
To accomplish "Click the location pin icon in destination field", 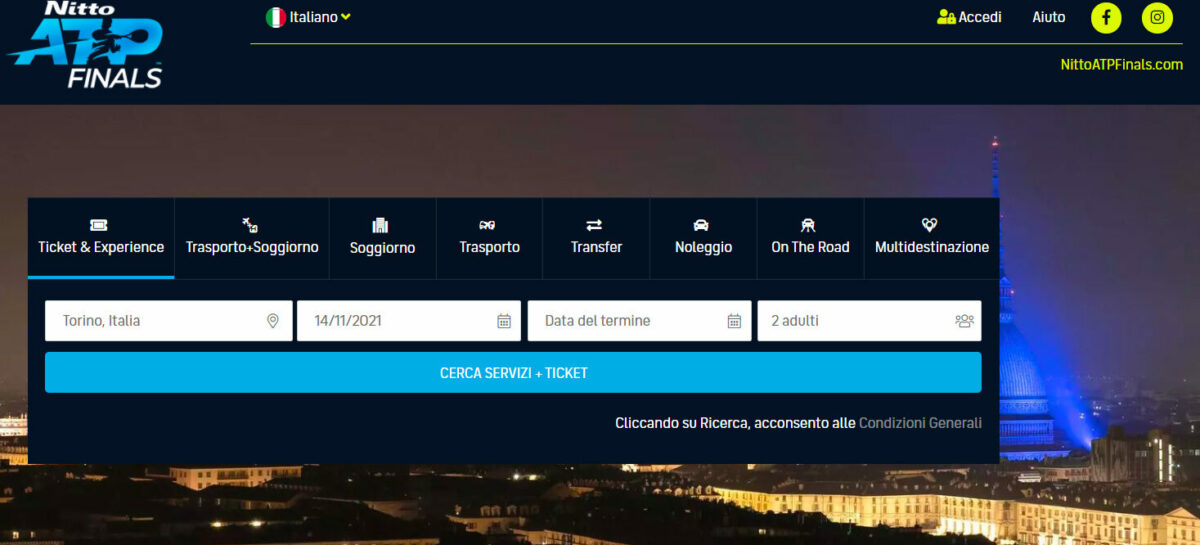I will 272,321.
